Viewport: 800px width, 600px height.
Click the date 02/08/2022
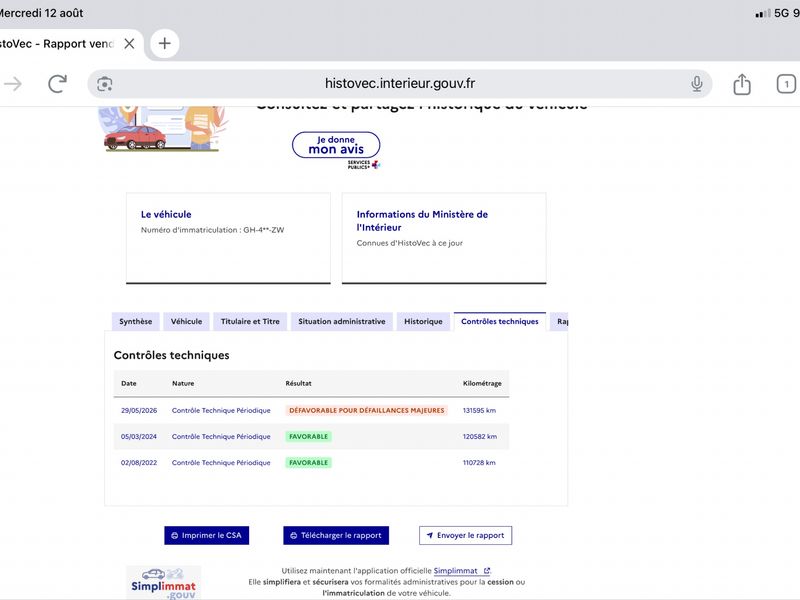(139, 463)
